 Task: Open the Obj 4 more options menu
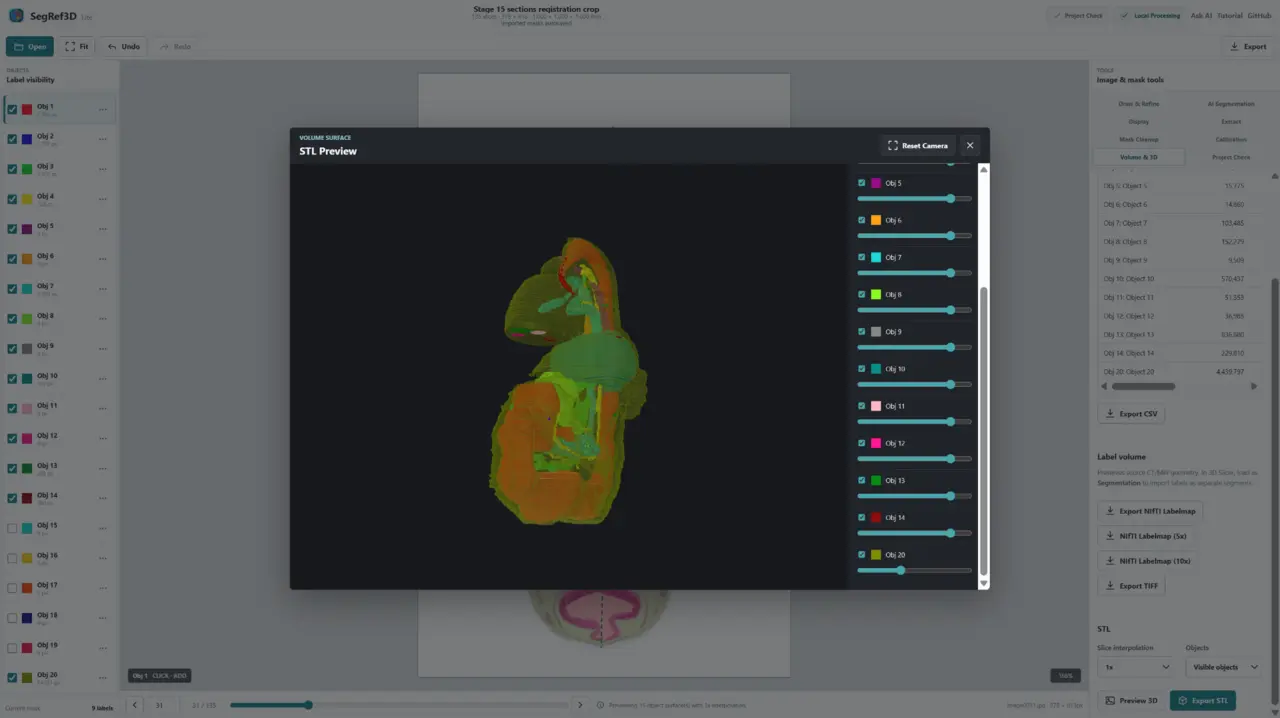(103, 201)
